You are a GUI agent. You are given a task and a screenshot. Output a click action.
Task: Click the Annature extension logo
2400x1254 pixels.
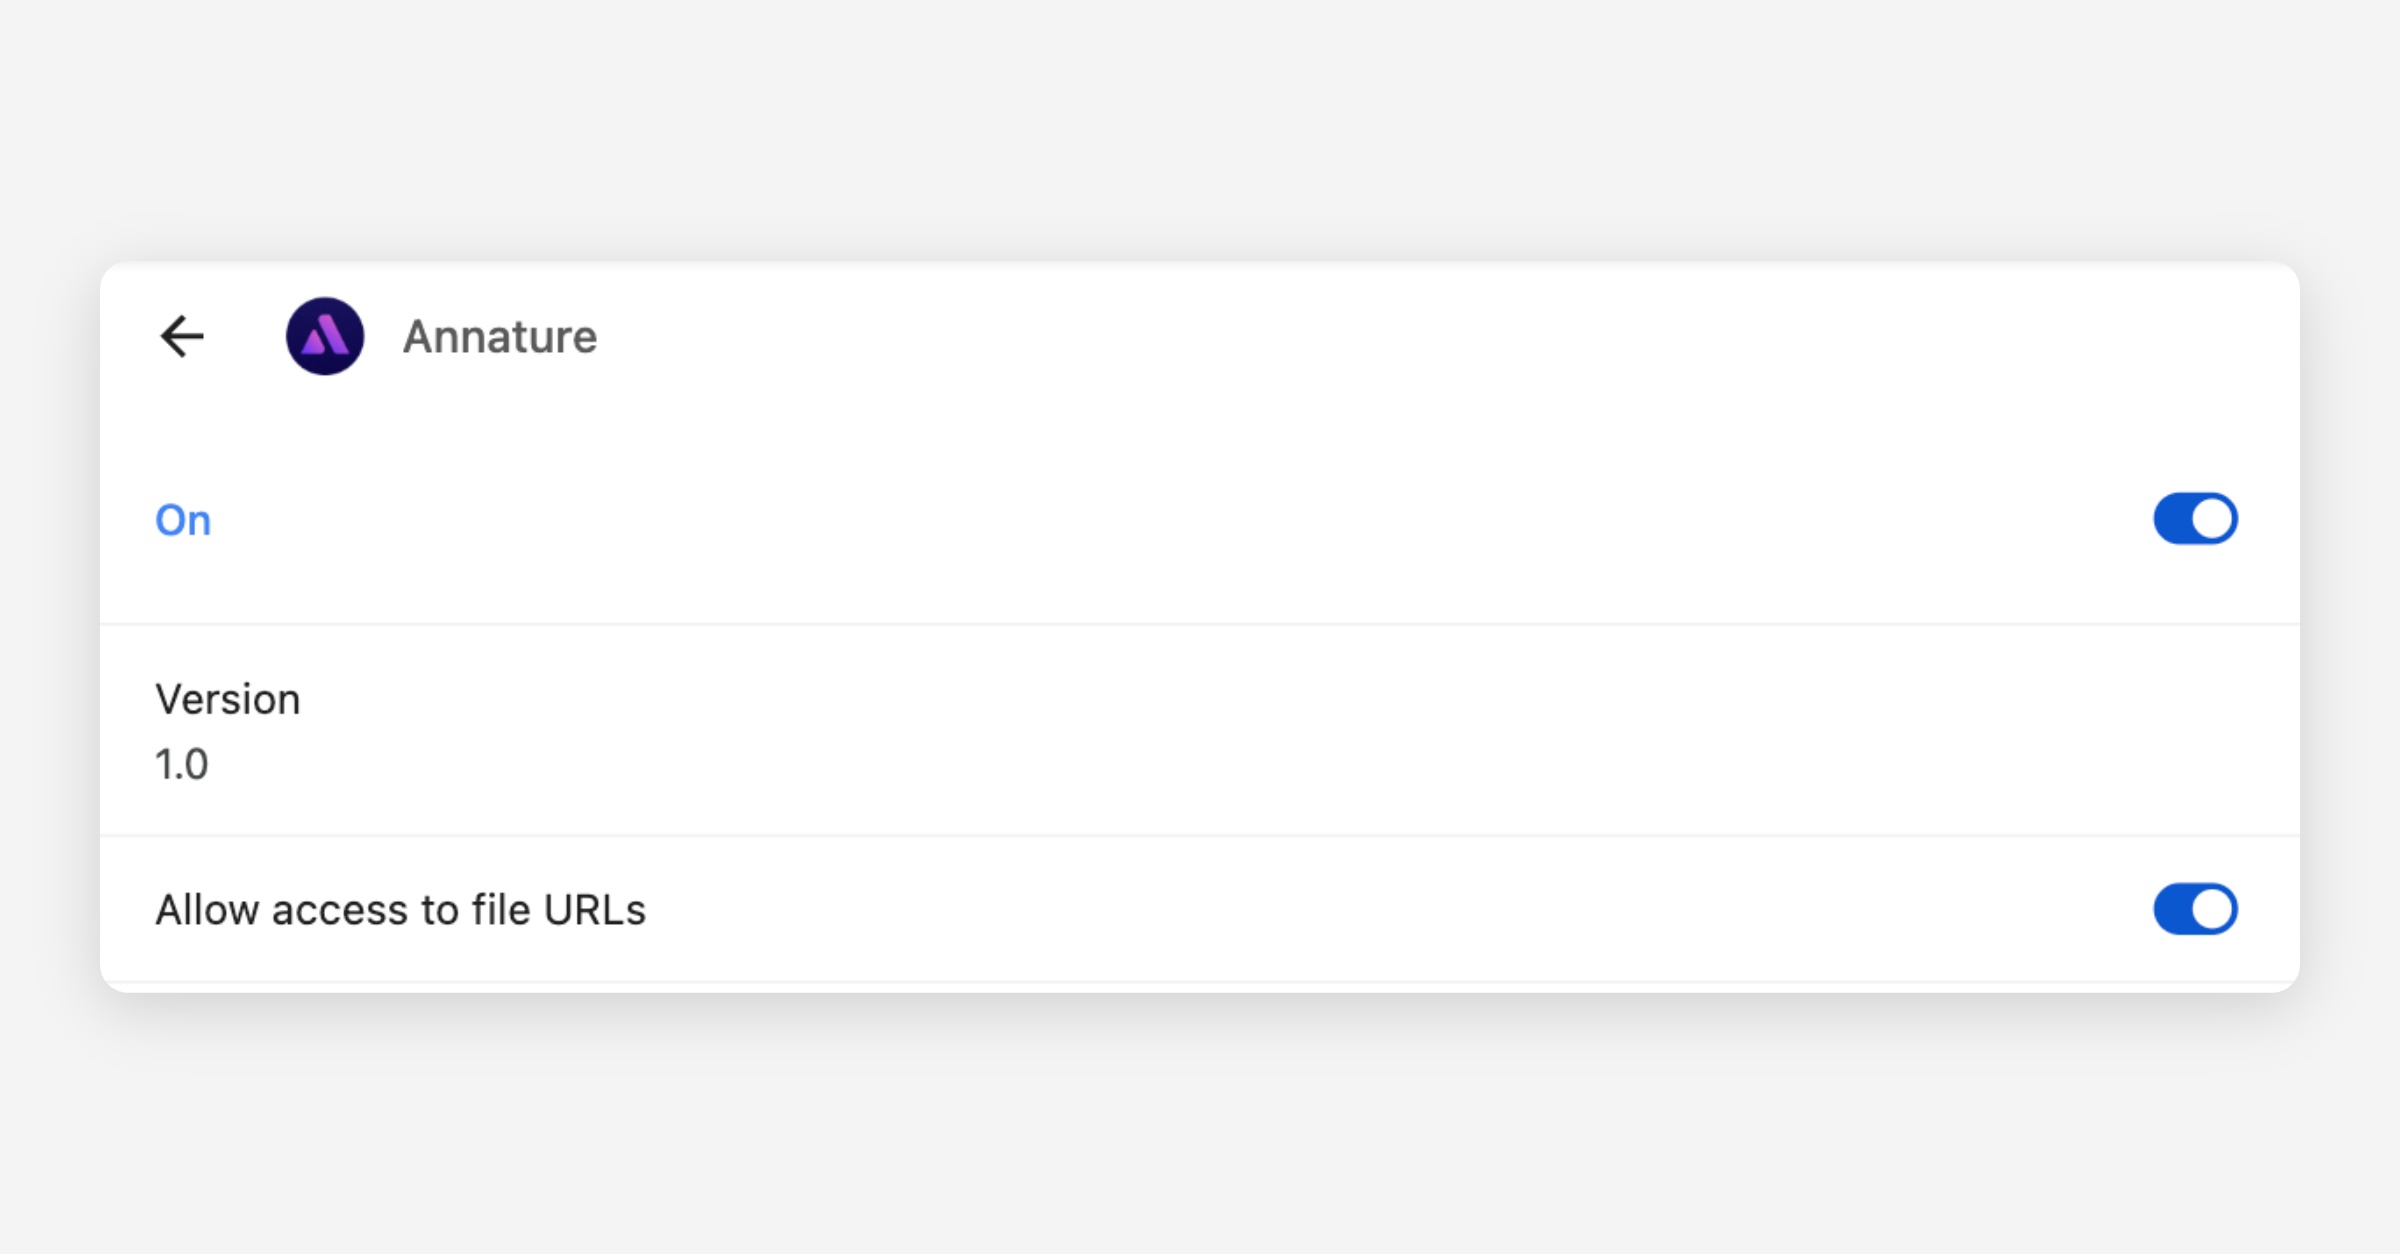point(325,336)
